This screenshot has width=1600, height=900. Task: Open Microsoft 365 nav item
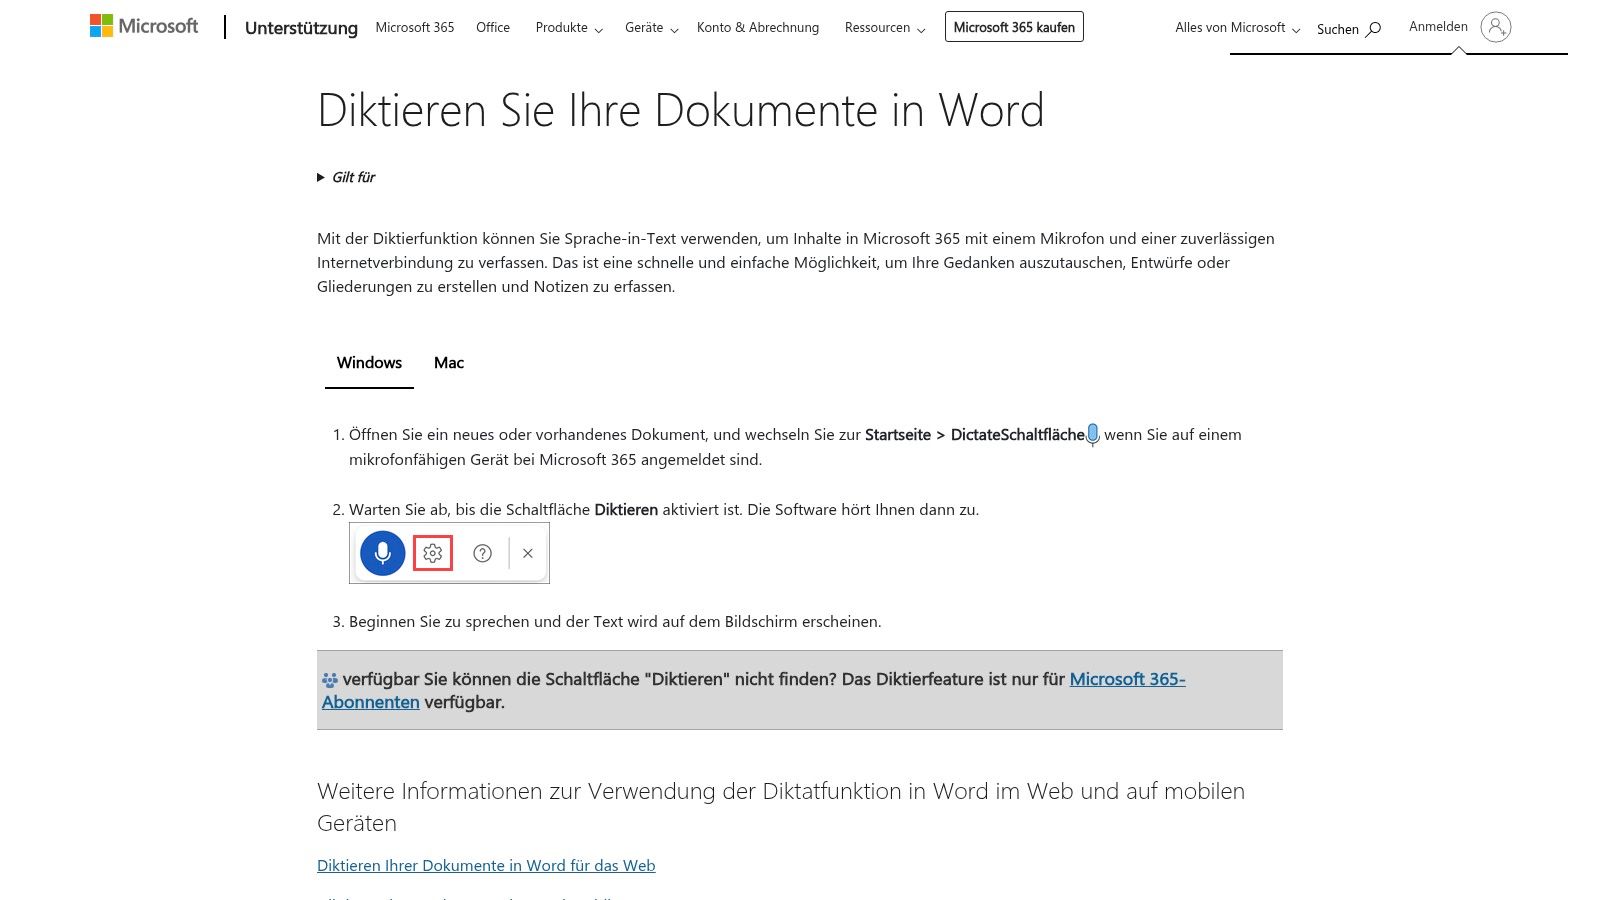[415, 28]
